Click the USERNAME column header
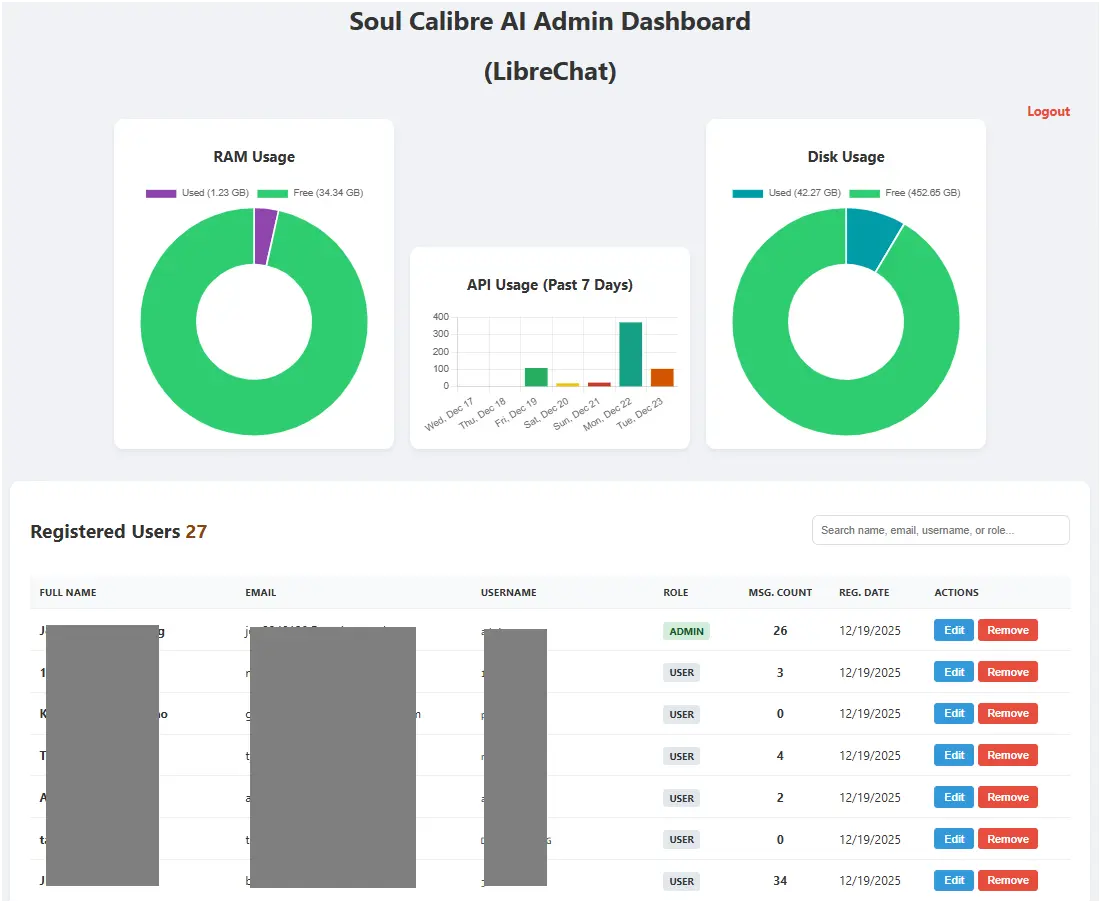This screenshot has height=903, width=1101. click(508, 593)
